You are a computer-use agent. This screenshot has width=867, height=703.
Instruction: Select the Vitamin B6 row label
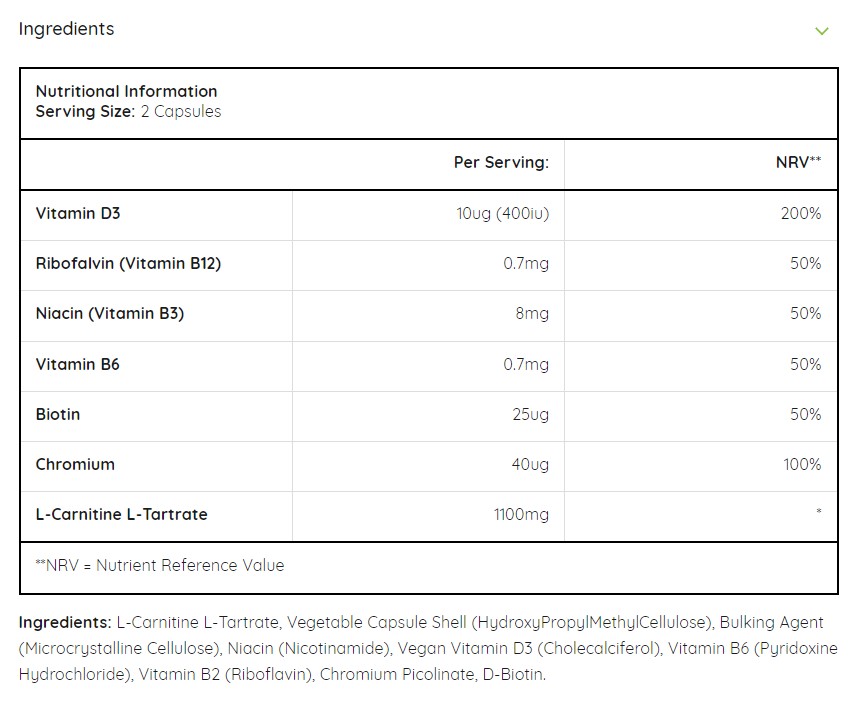(x=78, y=364)
